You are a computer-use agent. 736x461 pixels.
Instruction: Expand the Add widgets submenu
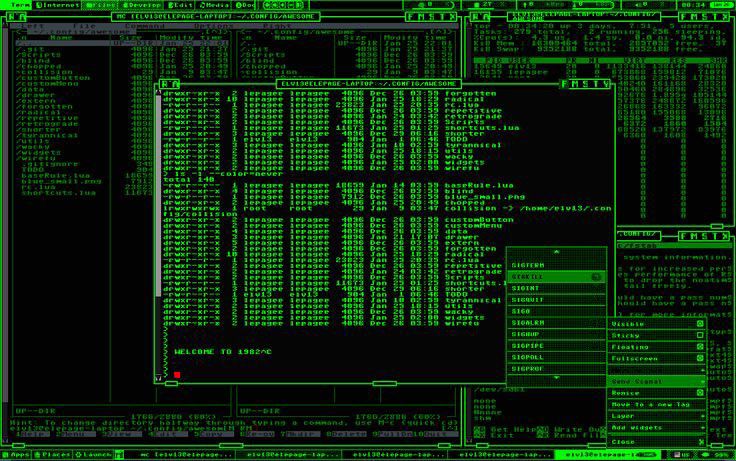point(657,428)
